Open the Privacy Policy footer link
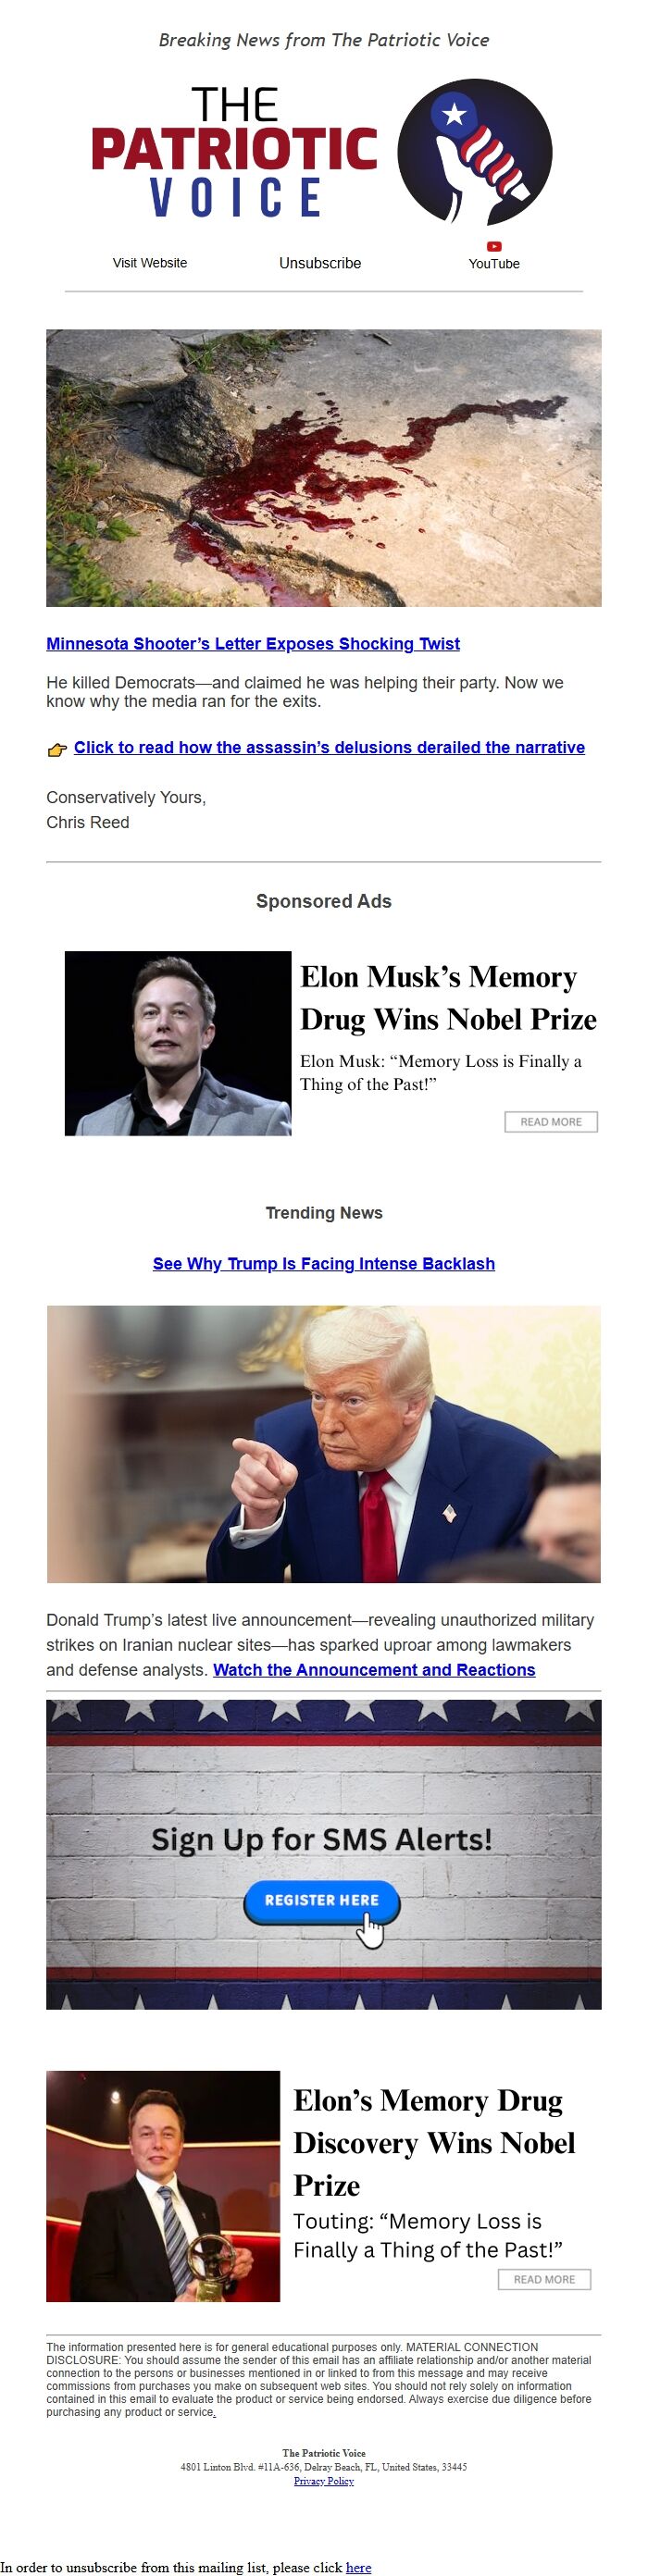 click(x=324, y=2481)
